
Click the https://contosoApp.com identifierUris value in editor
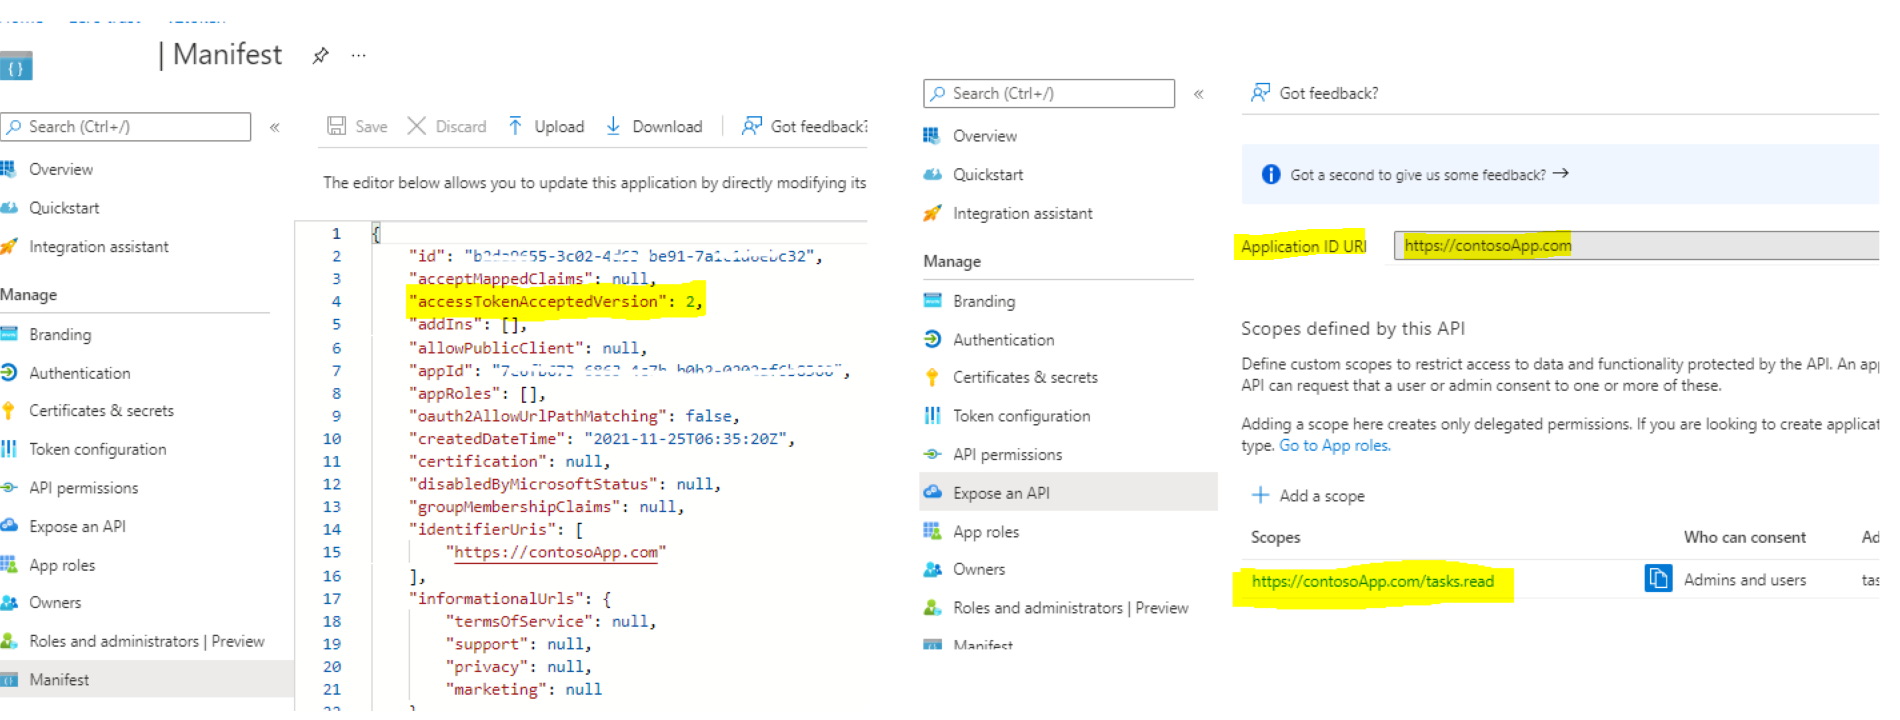point(556,552)
